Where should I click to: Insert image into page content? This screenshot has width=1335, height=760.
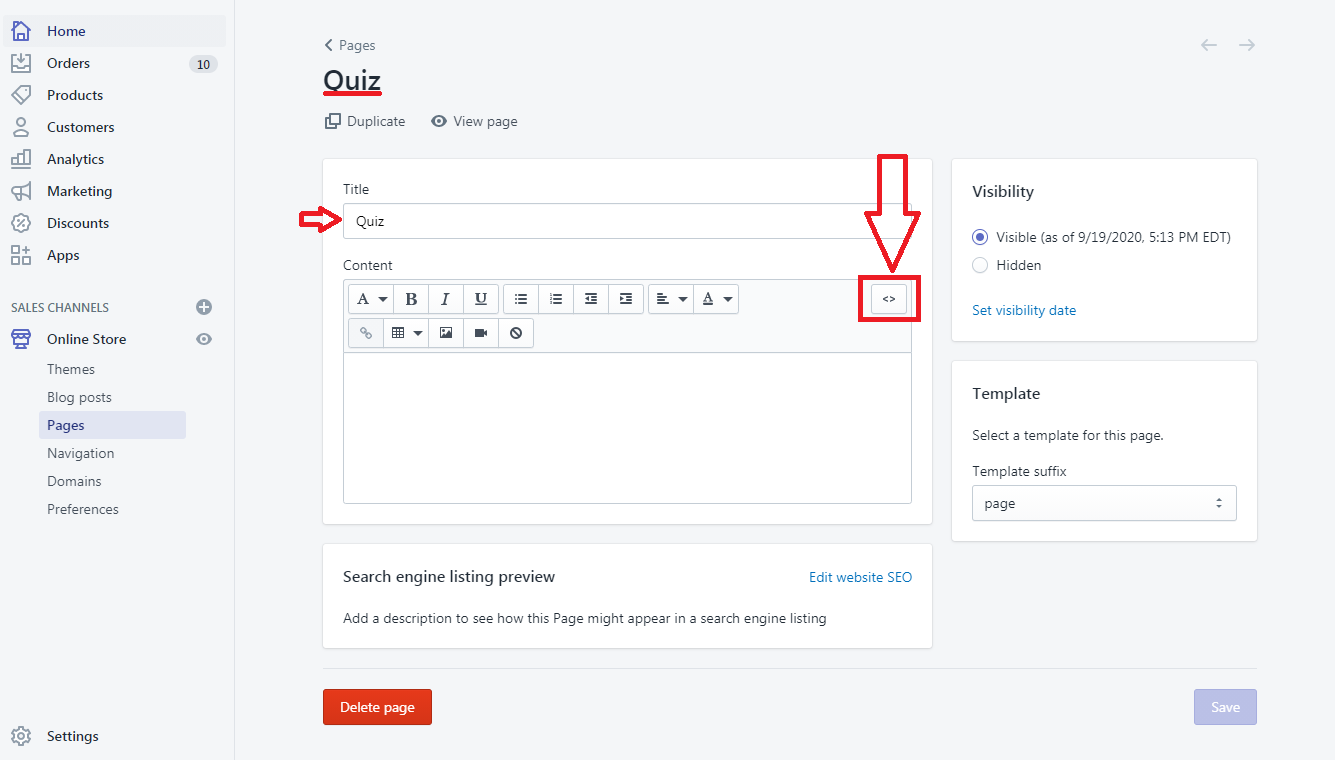click(x=446, y=333)
